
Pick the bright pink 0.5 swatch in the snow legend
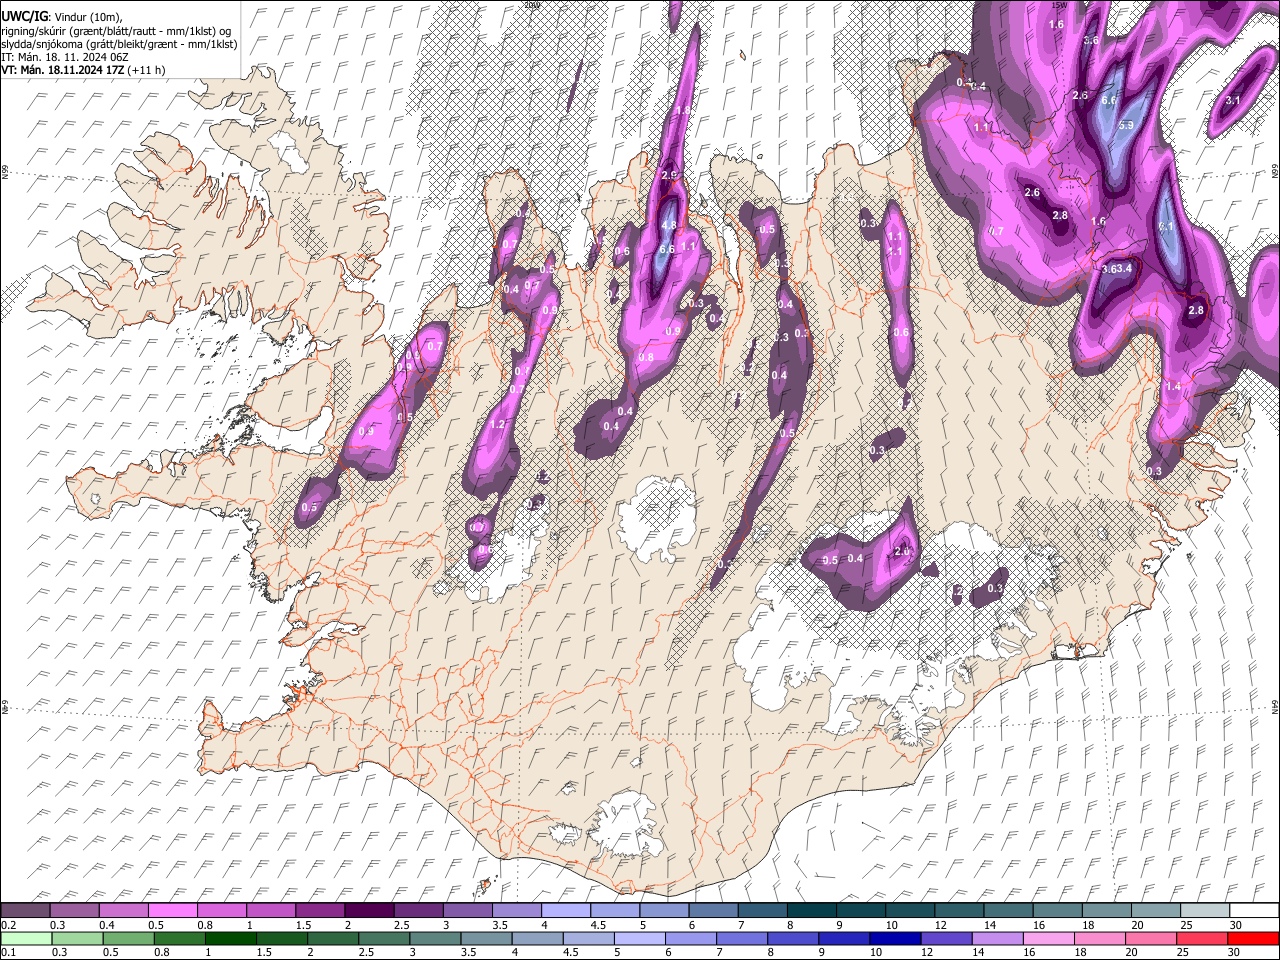point(172,910)
